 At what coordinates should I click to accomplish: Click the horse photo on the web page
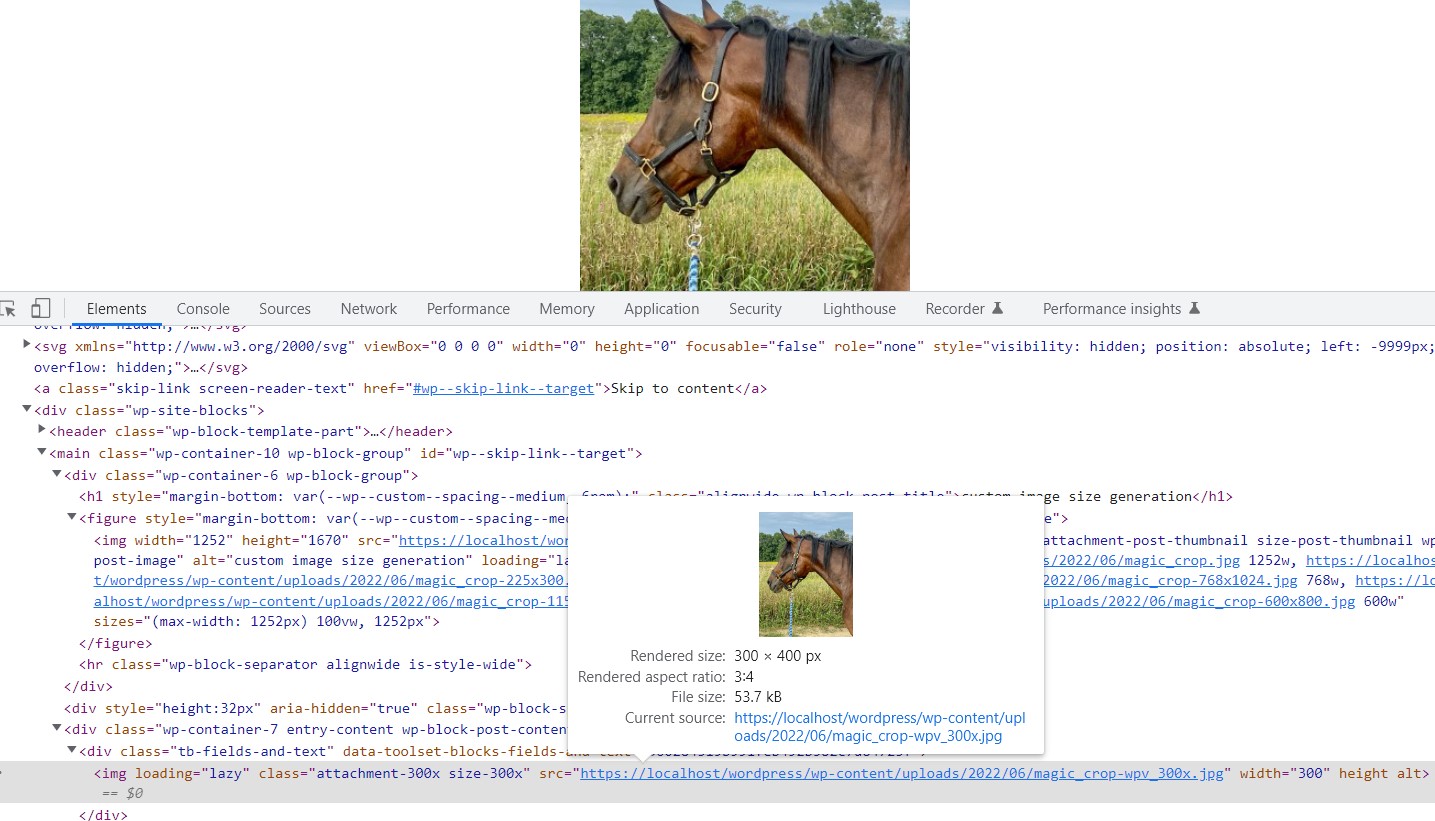(745, 145)
